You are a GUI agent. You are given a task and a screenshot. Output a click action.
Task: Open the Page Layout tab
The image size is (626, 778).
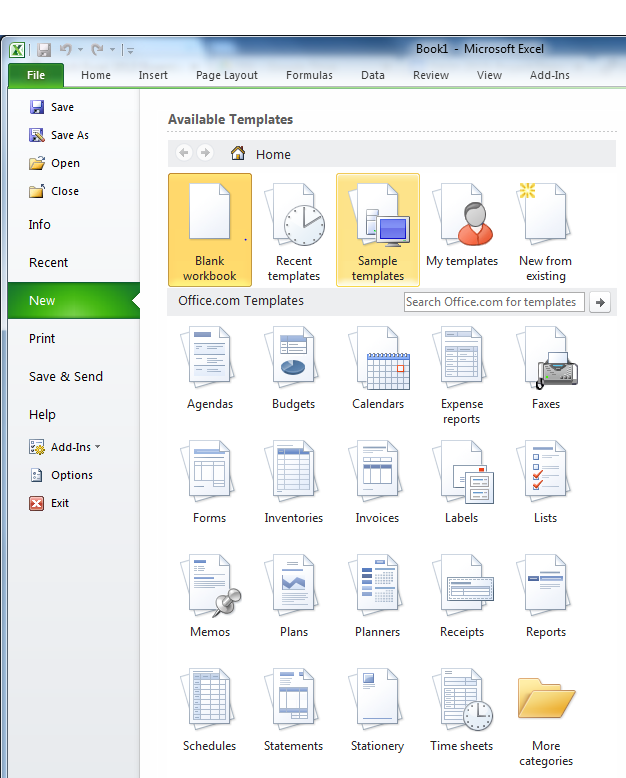(x=227, y=75)
